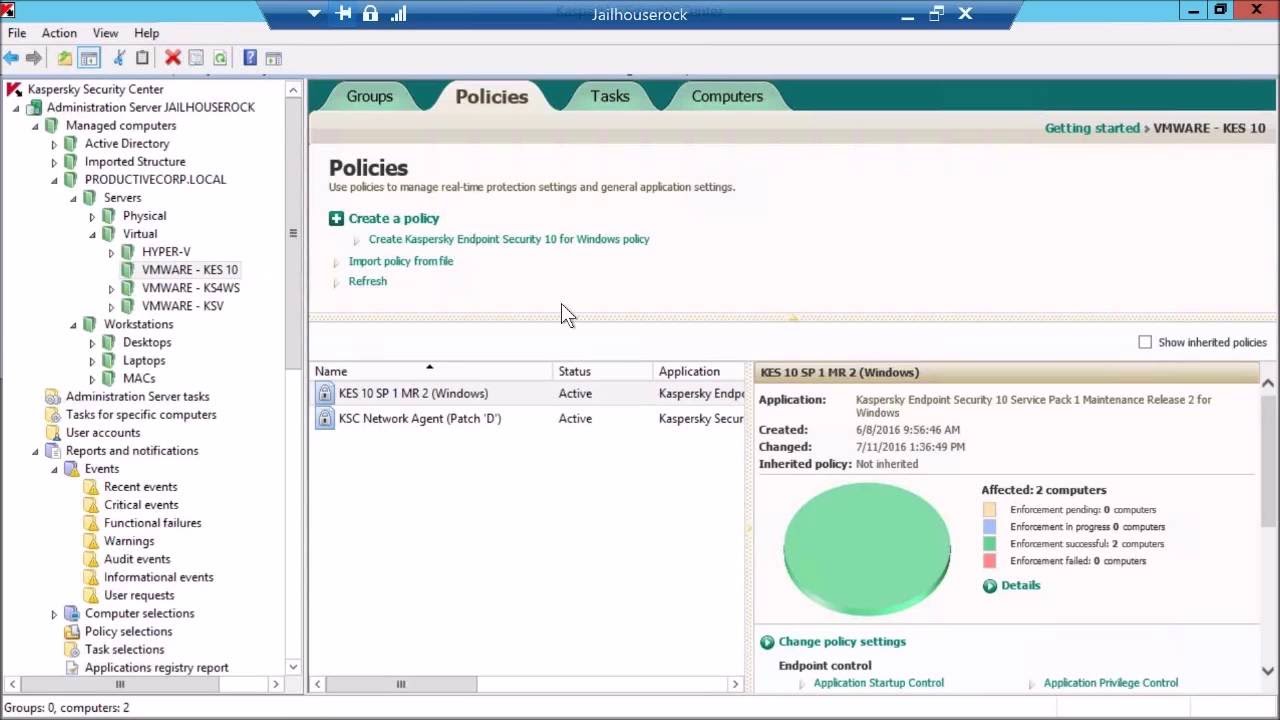
Task: Expand the VMWARE - KS4WS node
Action: tap(112, 288)
